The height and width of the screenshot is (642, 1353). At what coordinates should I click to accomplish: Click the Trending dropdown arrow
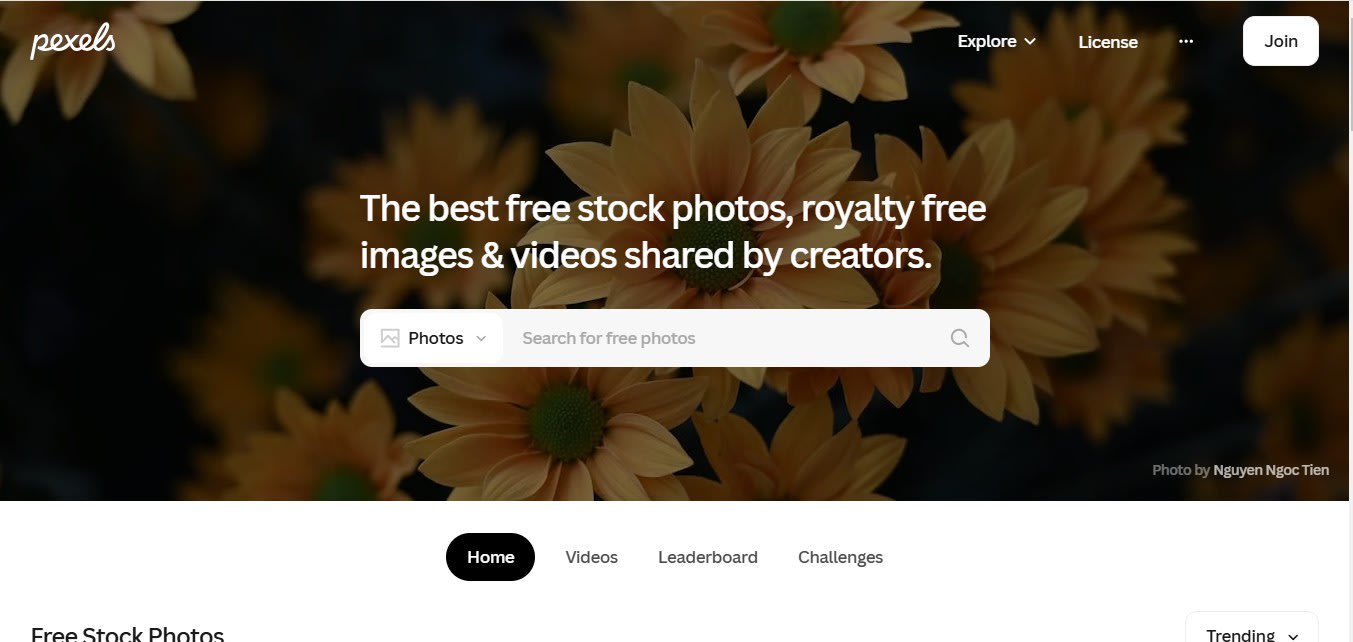(x=1293, y=636)
